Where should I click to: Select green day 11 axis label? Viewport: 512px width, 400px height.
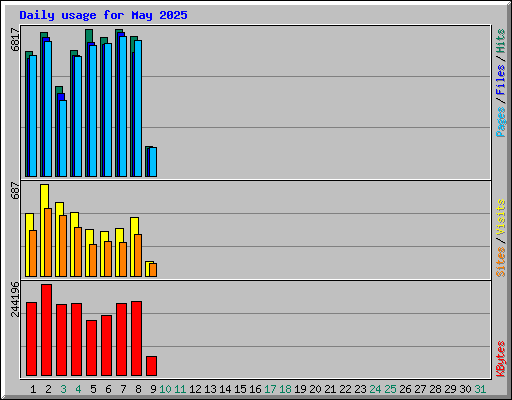point(180,389)
